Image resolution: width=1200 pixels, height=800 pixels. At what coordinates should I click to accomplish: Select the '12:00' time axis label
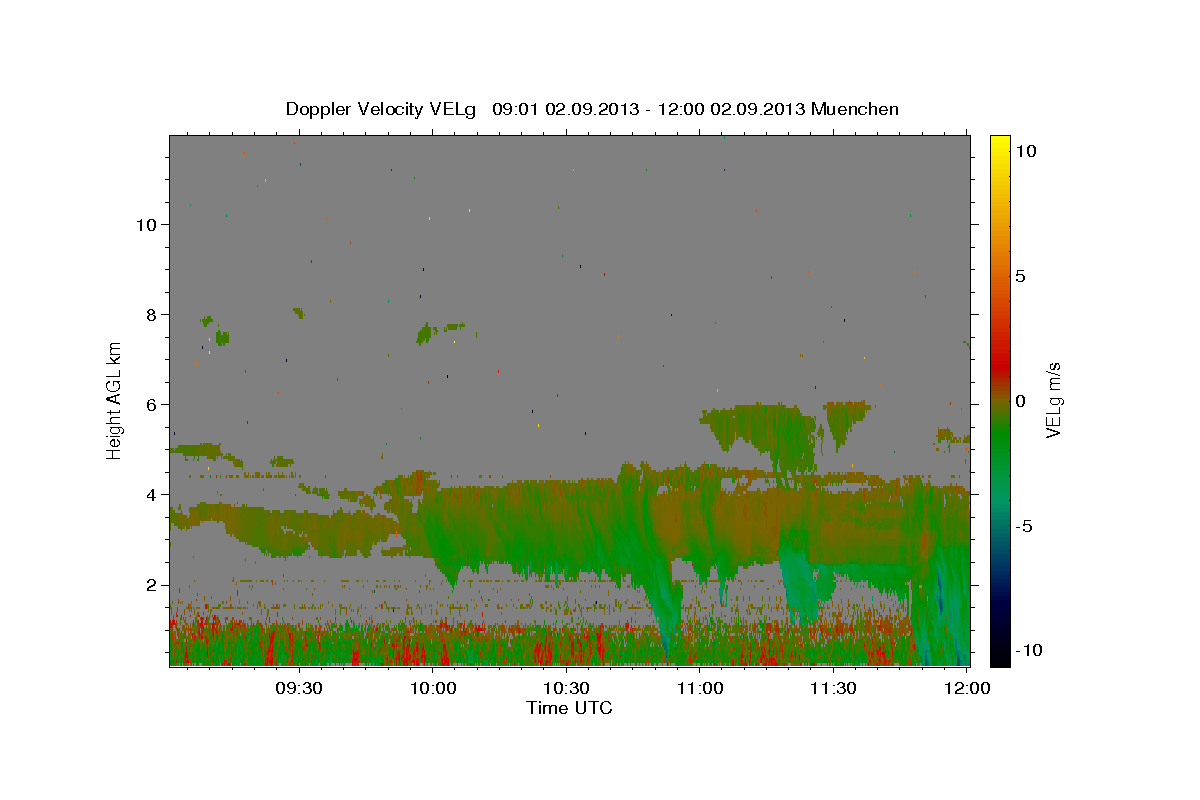pos(966,688)
